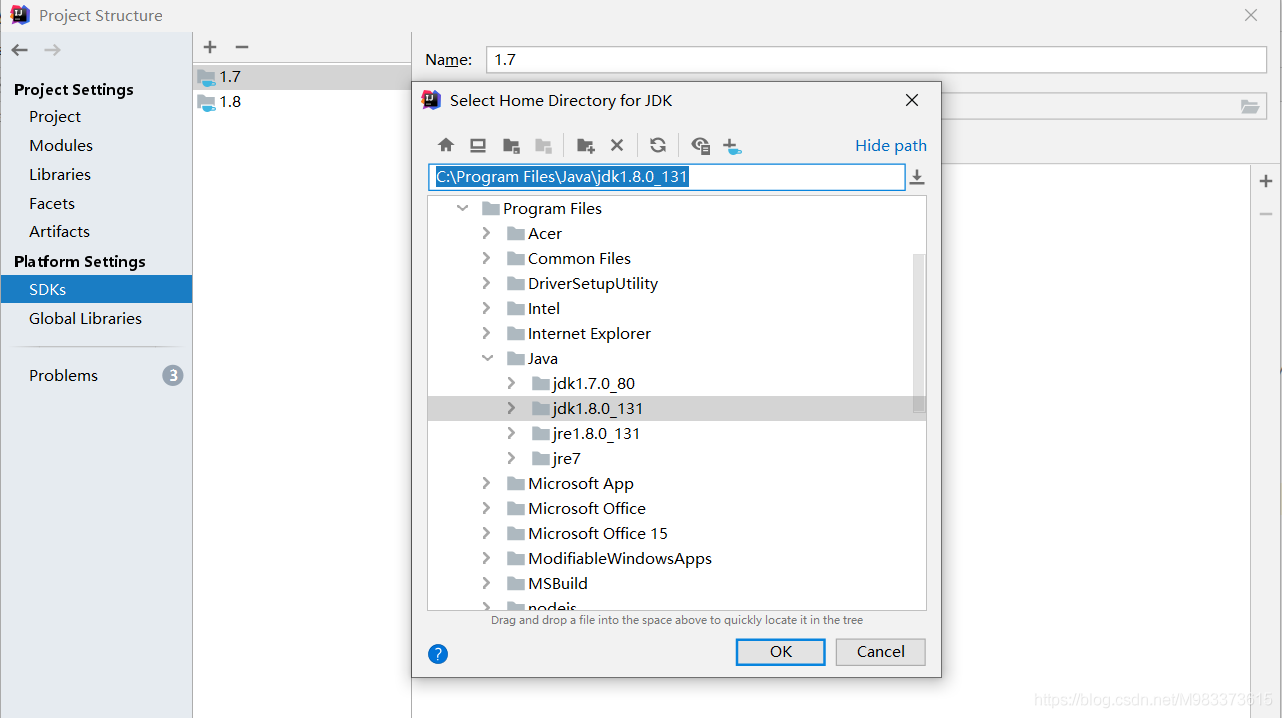This screenshot has height=718, width=1282.
Task: Select the Microsoft App folder
Action: 581,483
